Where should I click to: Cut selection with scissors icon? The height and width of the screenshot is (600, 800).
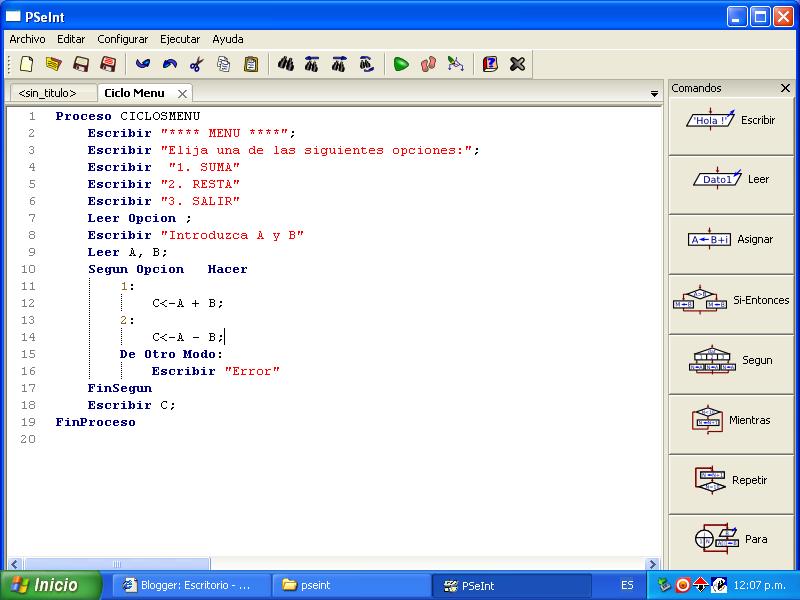click(196, 64)
